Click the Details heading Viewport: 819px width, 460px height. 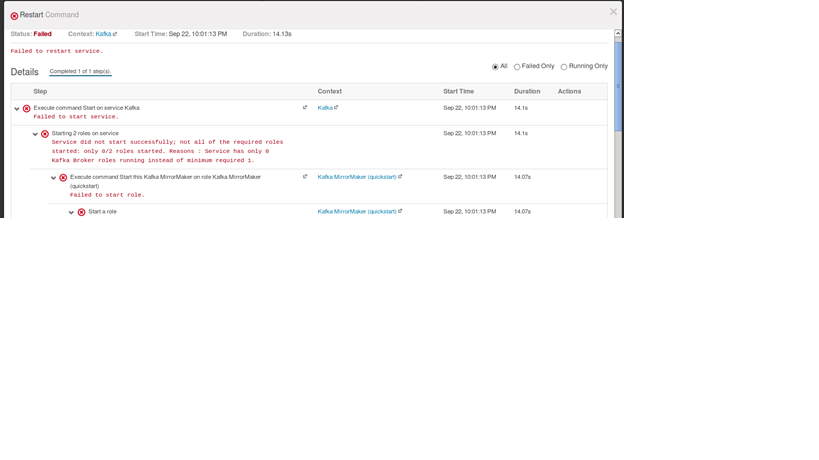pyautogui.click(x=25, y=72)
